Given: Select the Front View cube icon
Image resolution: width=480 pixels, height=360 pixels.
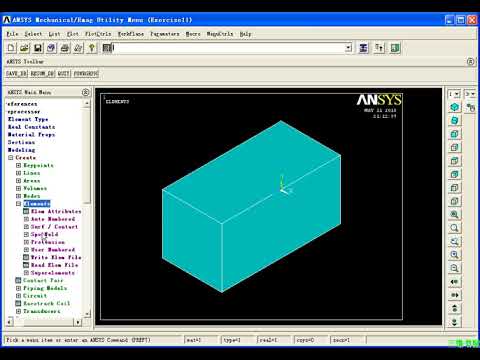Looking at the screenshot, I should coord(454,134).
